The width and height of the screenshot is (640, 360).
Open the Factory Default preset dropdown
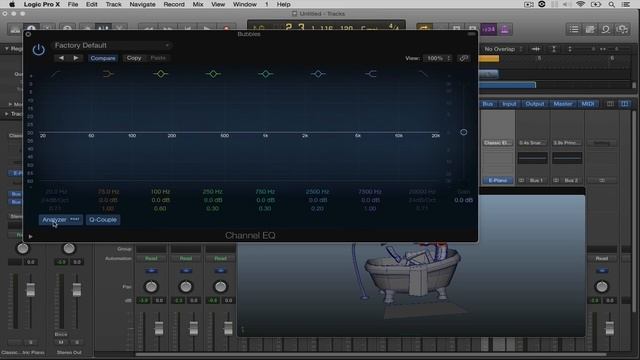(112, 45)
